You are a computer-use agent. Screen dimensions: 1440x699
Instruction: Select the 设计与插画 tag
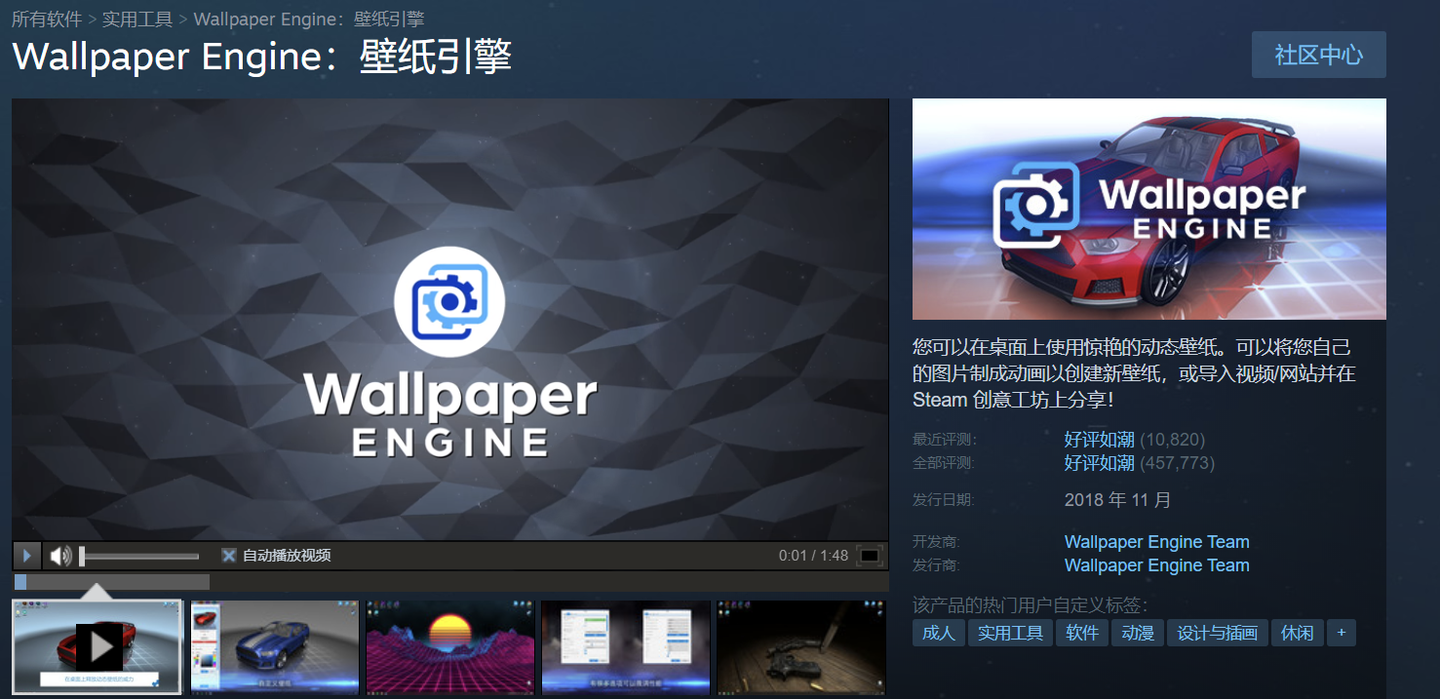[x=1216, y=632]
